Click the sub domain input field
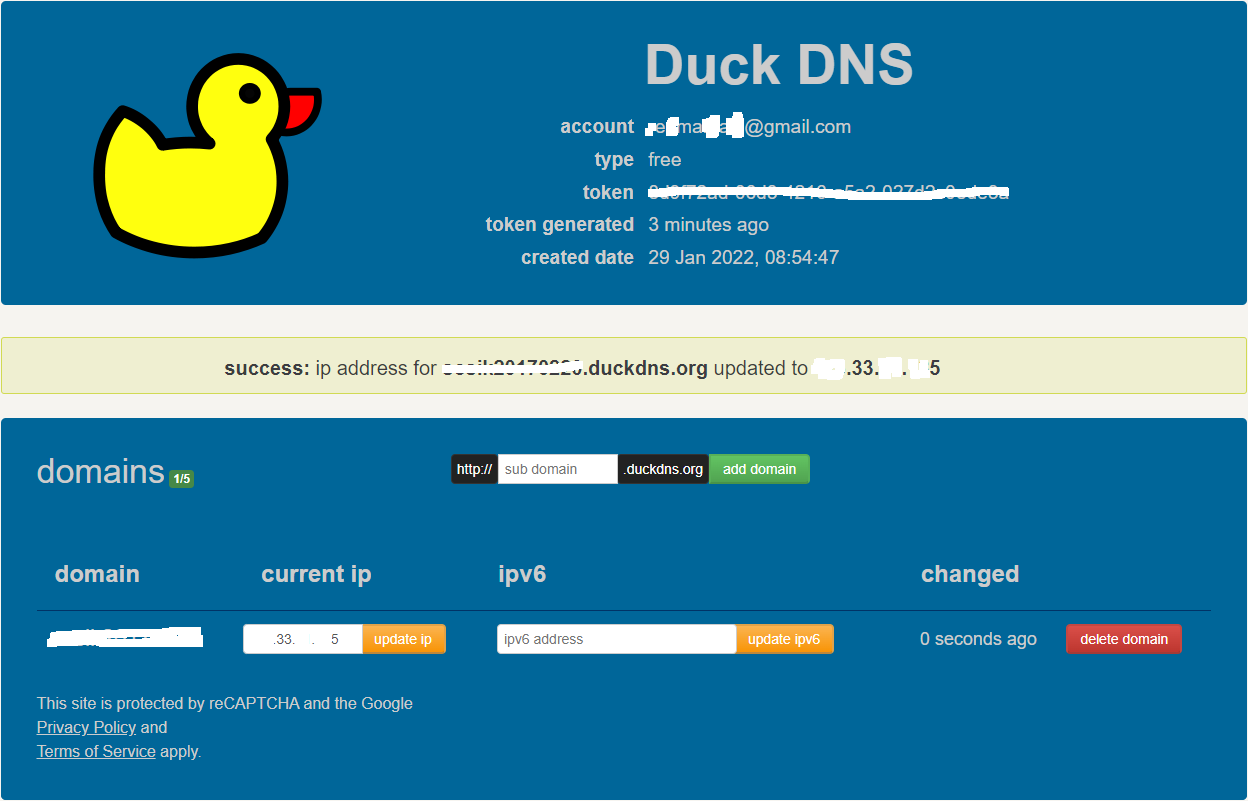The height and width of the screenshot is (801, 1248). [558, 469]
